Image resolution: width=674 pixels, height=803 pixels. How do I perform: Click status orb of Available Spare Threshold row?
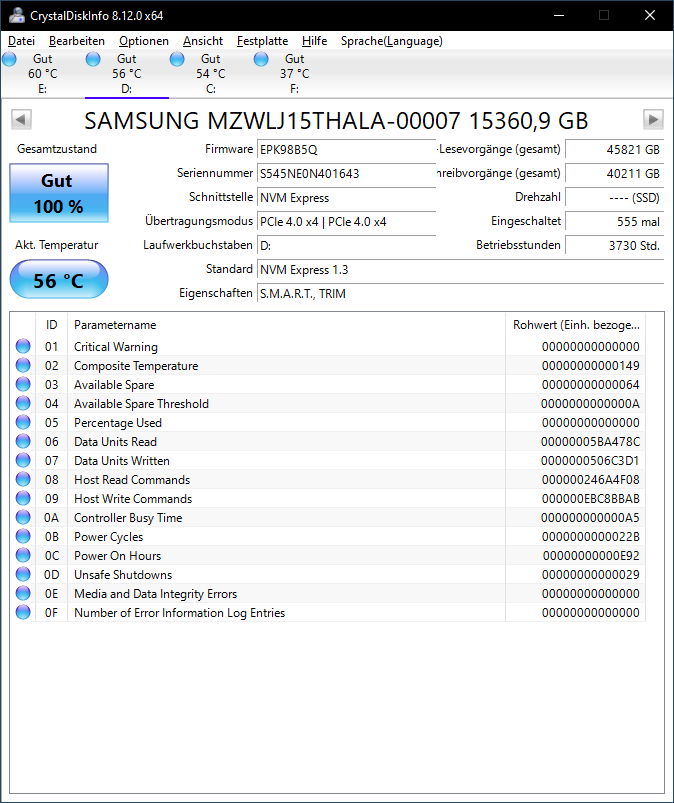(23, 403)
